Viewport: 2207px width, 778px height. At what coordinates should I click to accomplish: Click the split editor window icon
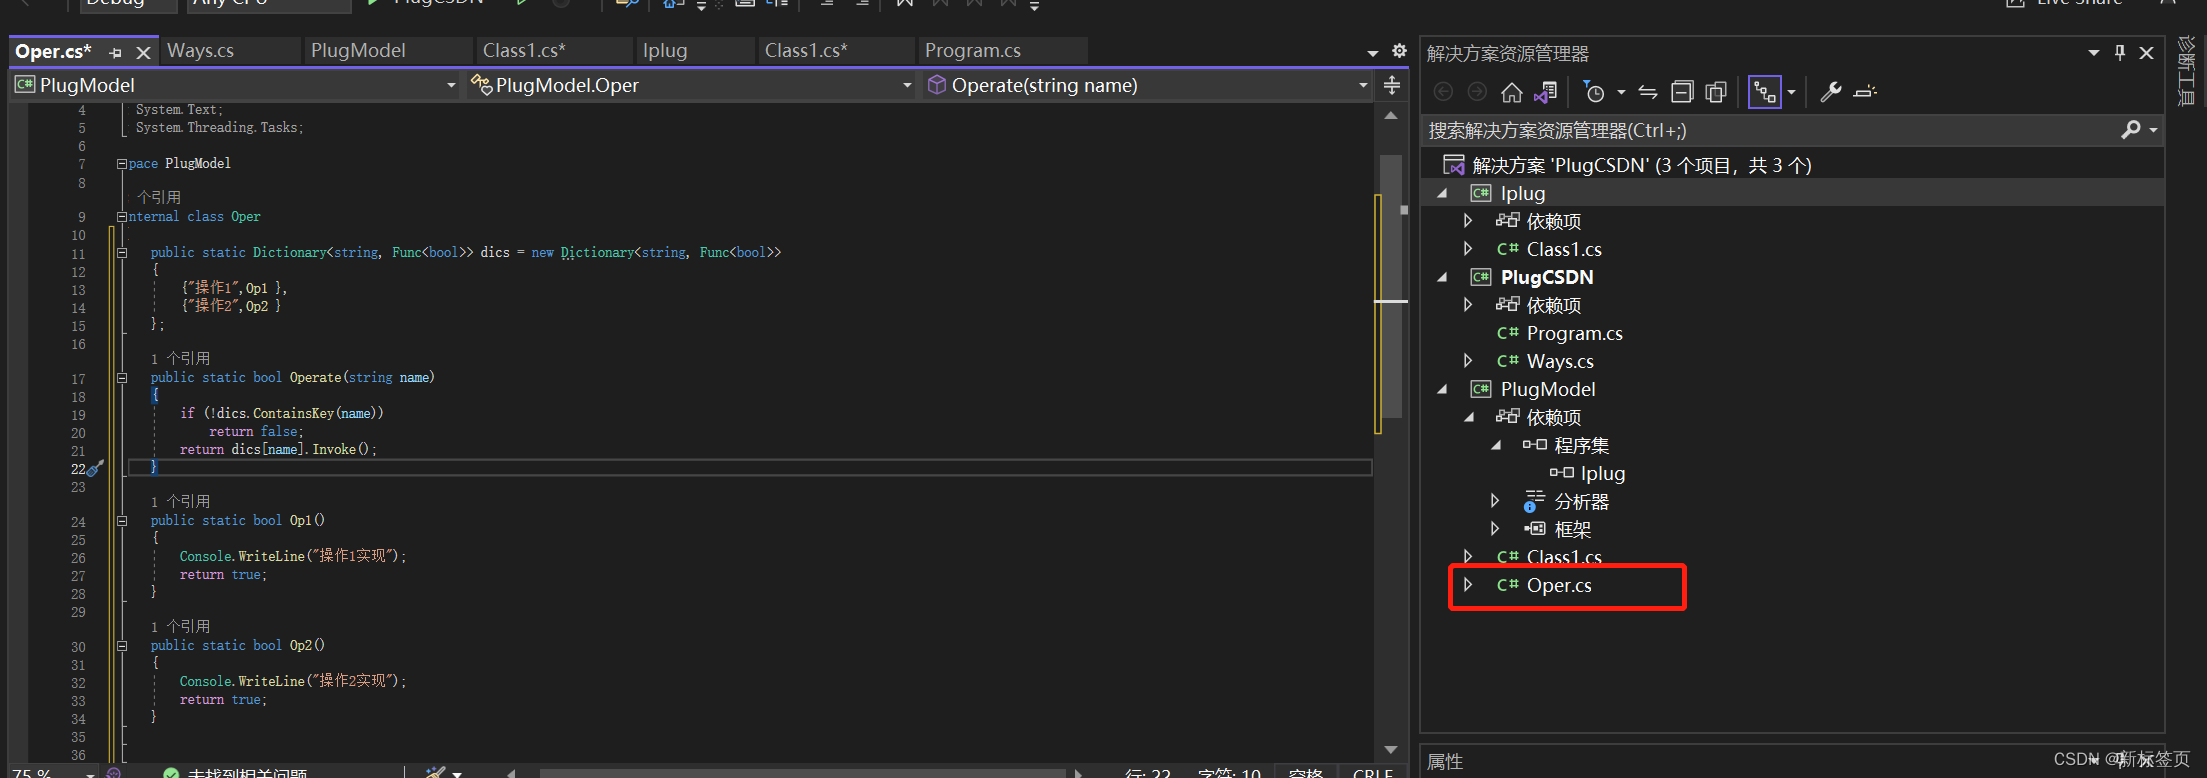[x=1392, y=85]
